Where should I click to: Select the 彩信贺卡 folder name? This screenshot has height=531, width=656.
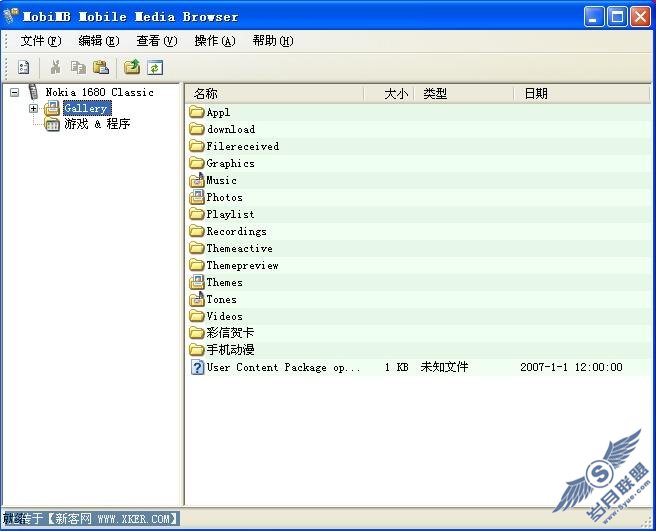(230, 333)
